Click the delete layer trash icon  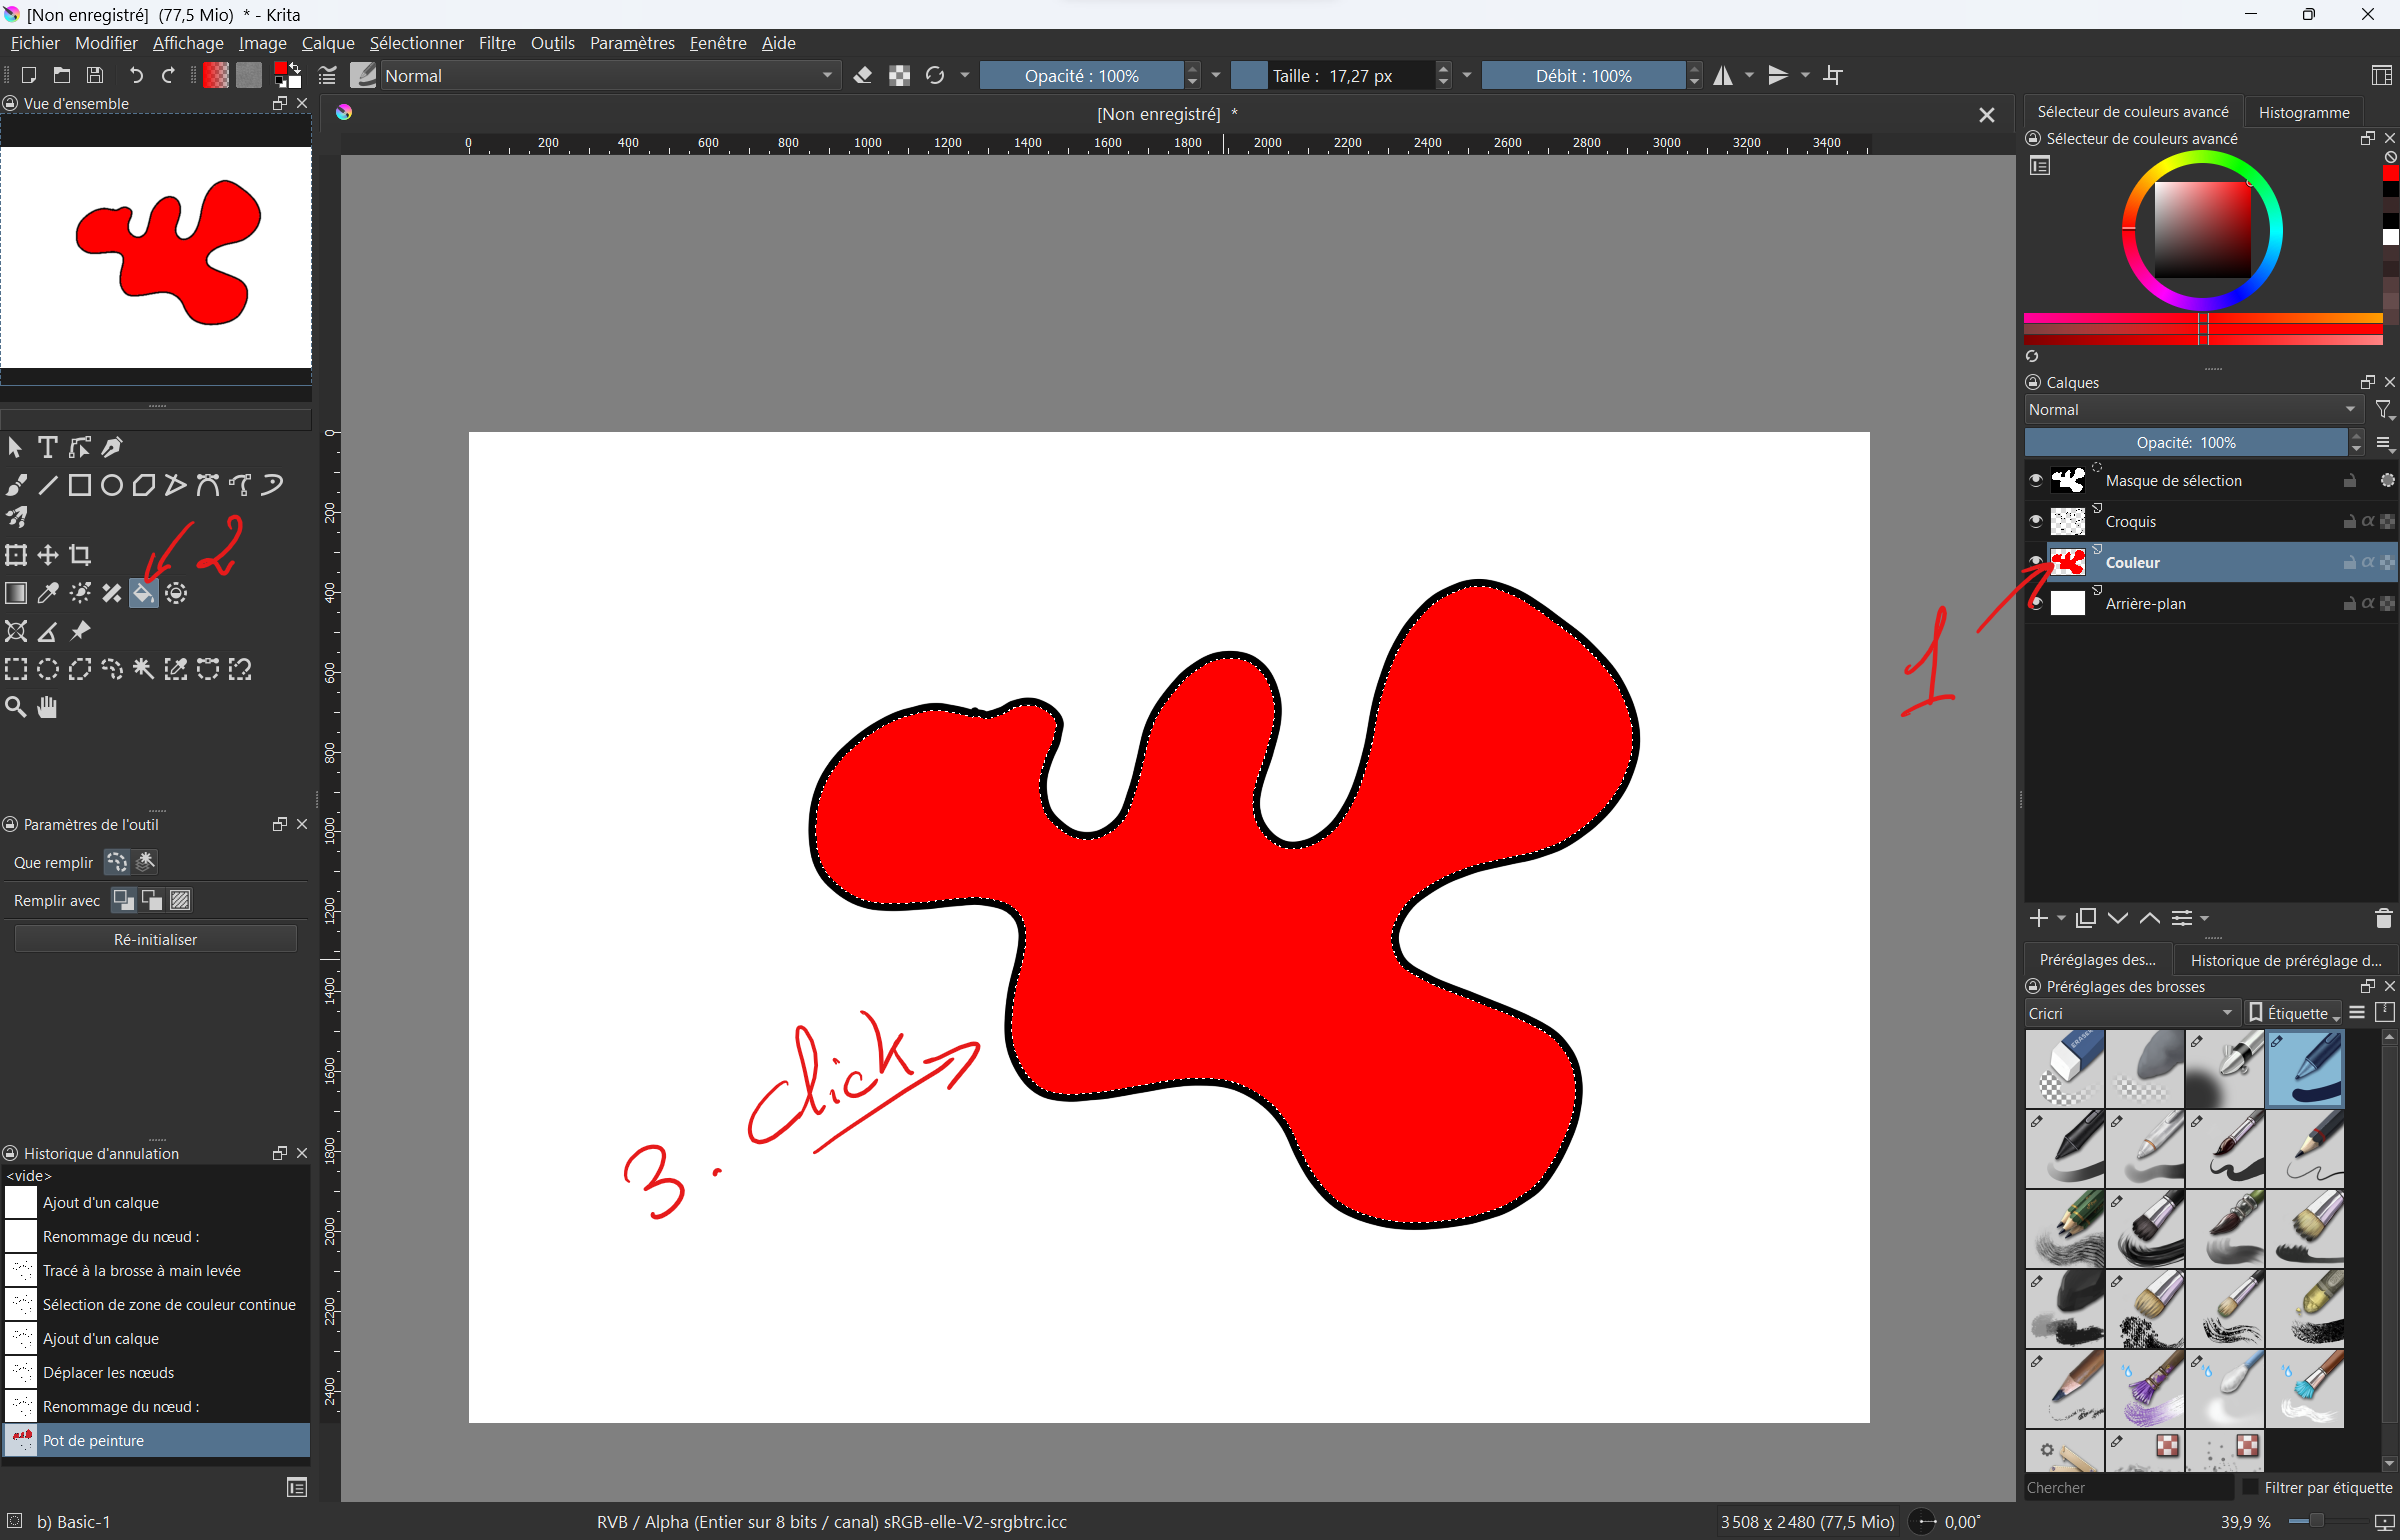click(x=2383, y=918)
